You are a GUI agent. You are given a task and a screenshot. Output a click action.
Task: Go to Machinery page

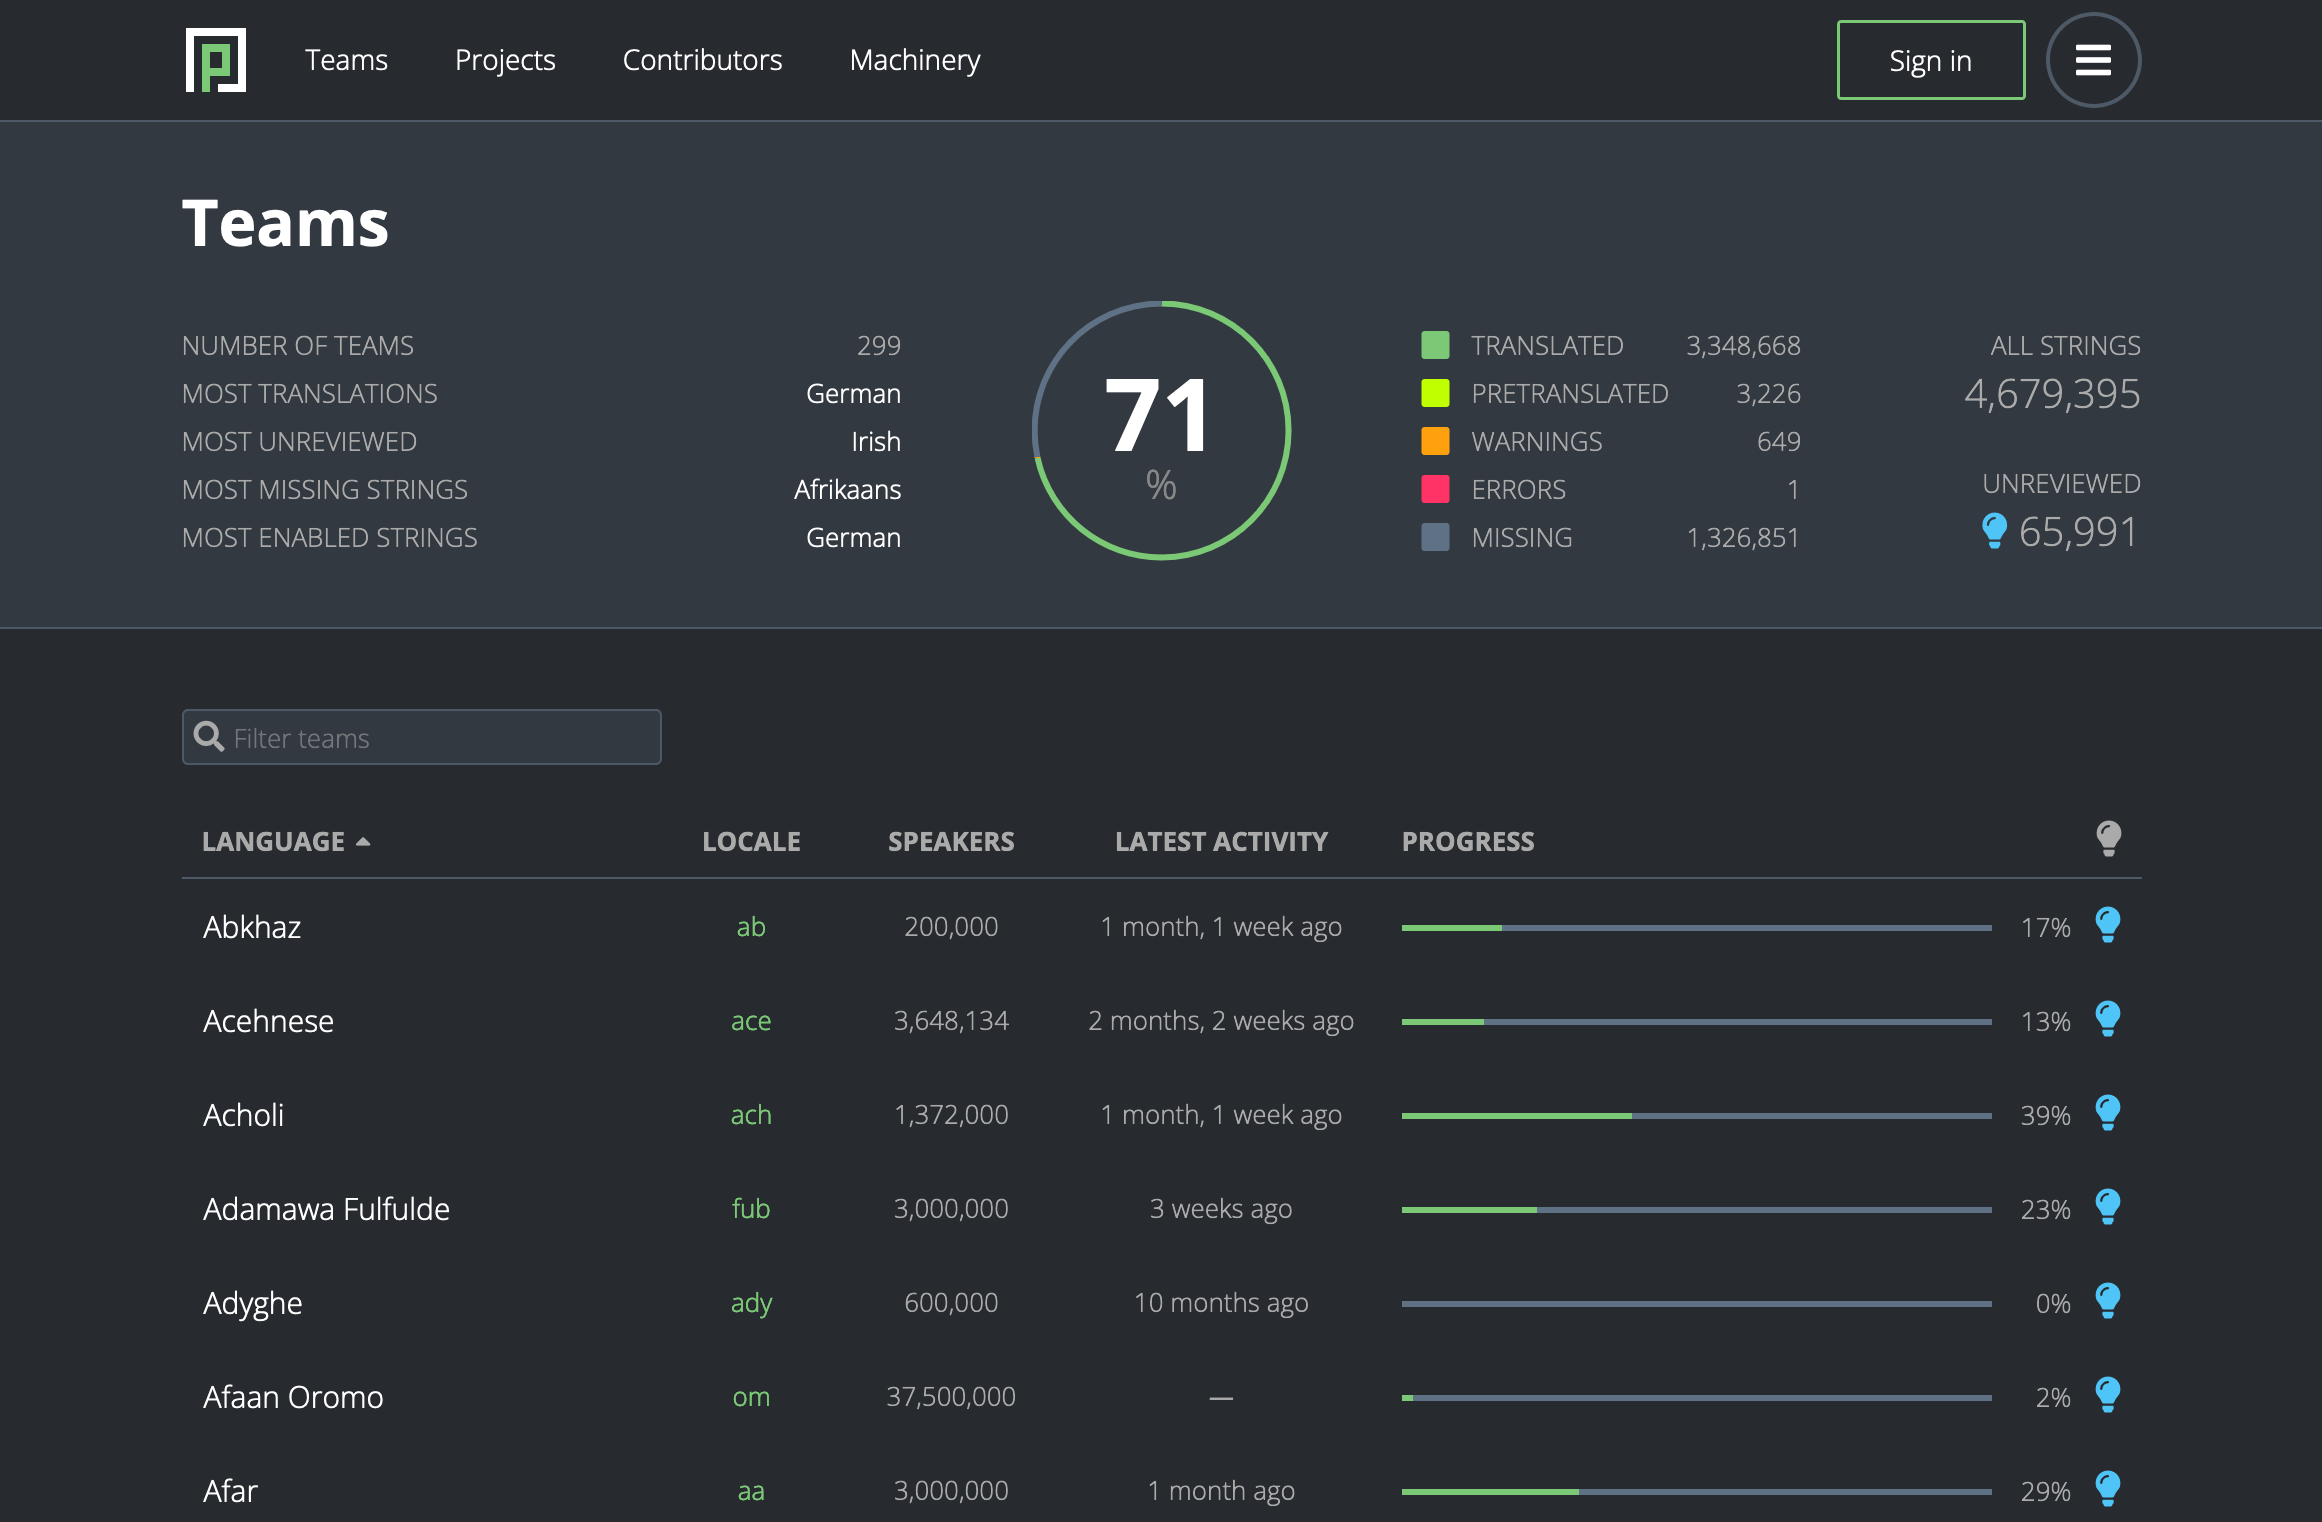(x=914, y=60)
